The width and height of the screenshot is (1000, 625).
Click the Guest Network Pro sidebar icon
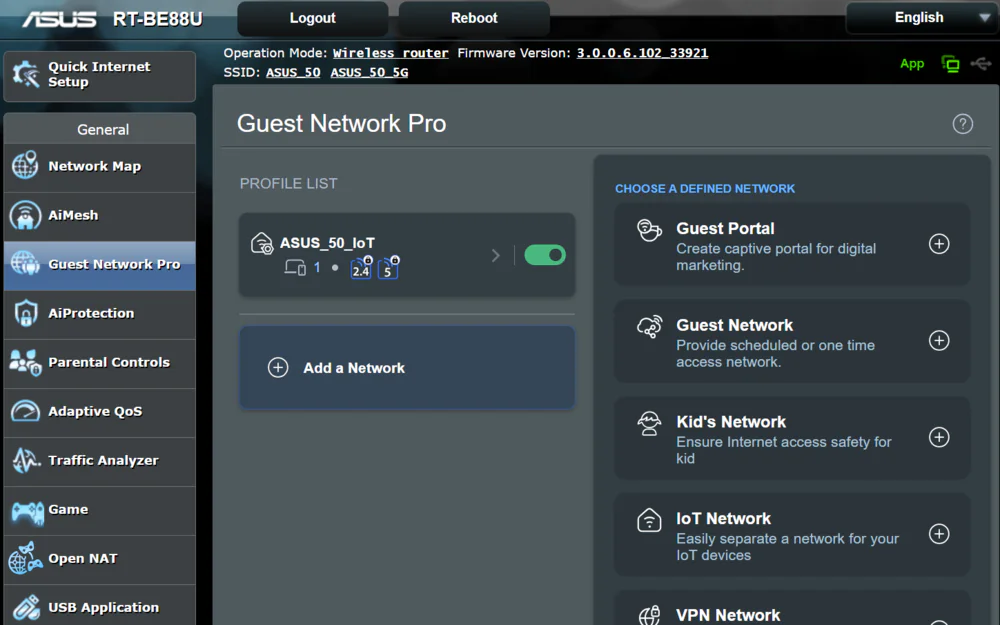[26, 263]
